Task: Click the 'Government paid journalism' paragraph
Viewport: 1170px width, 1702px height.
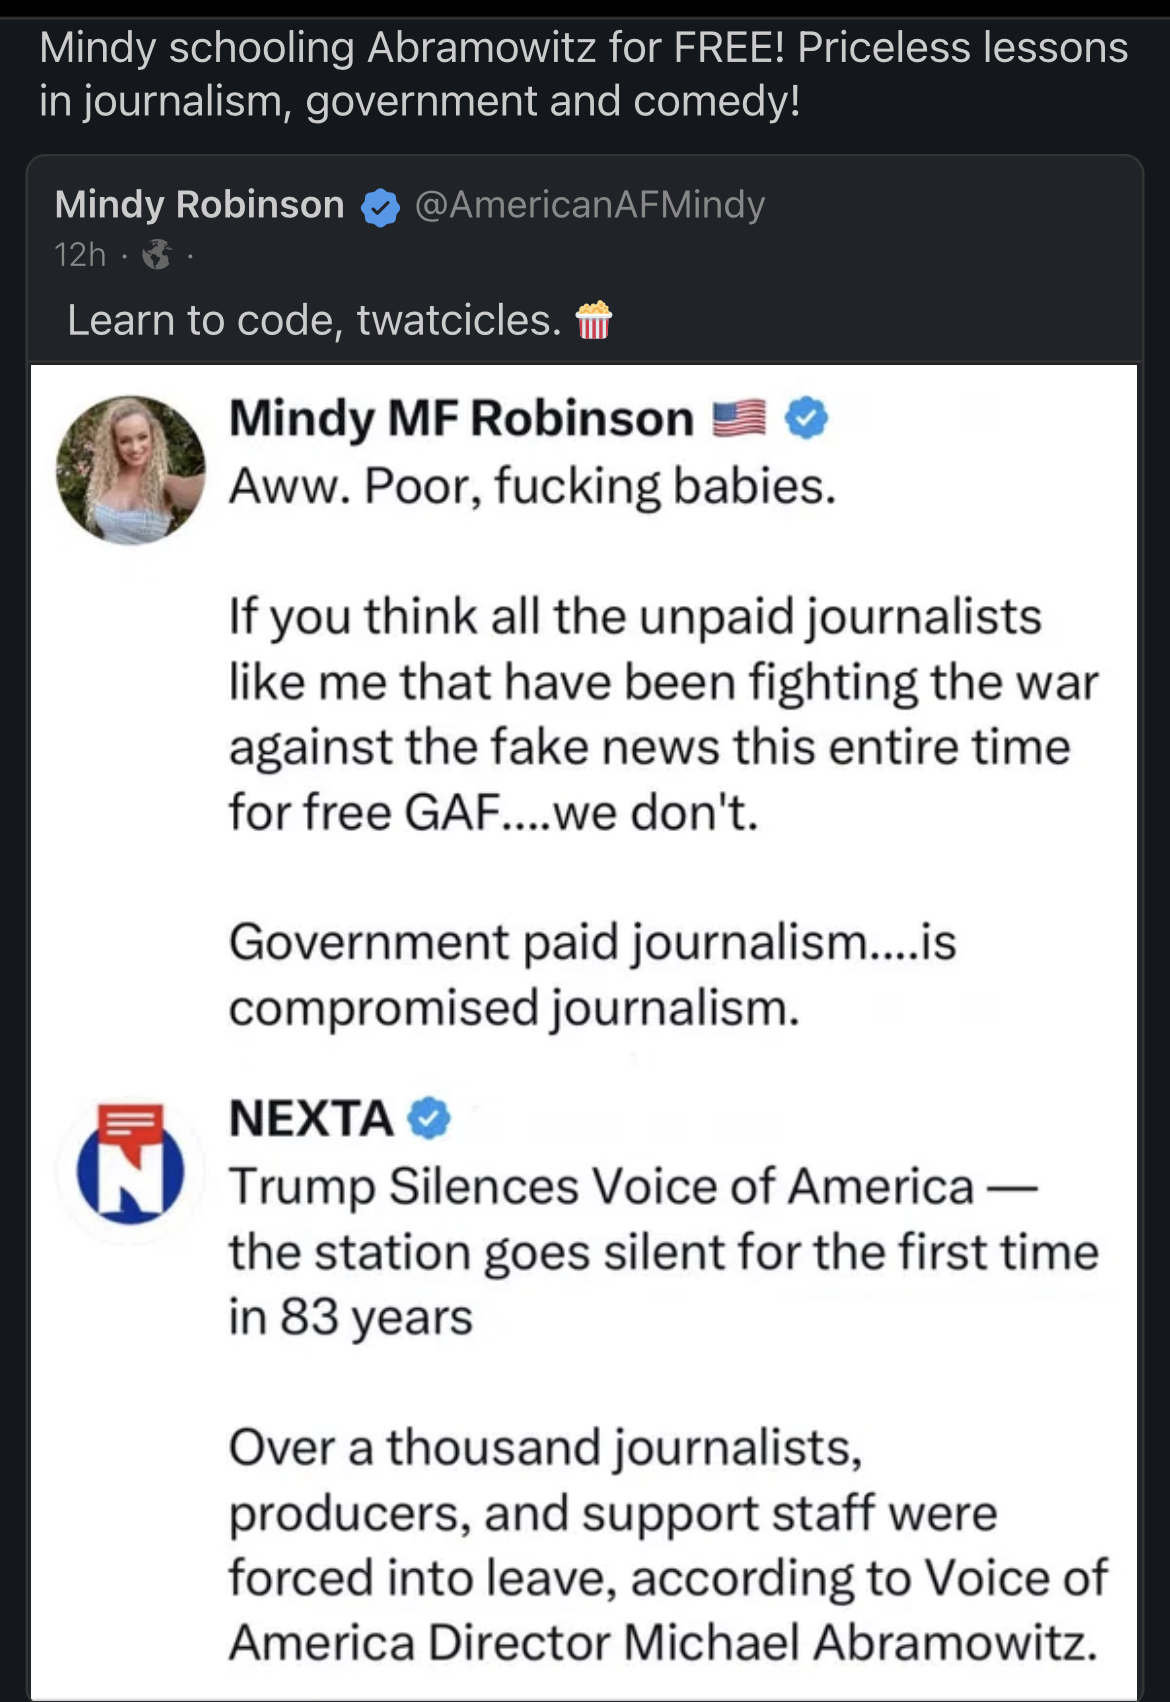Action: click(592, 974)
